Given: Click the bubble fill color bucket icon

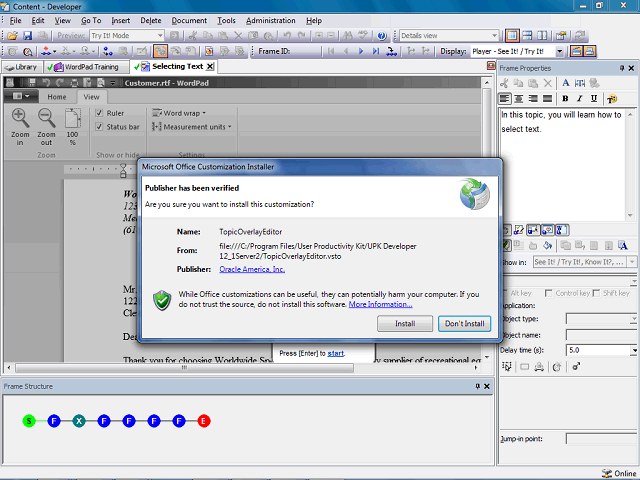Looking at the screenshot, I should [548, 245].
